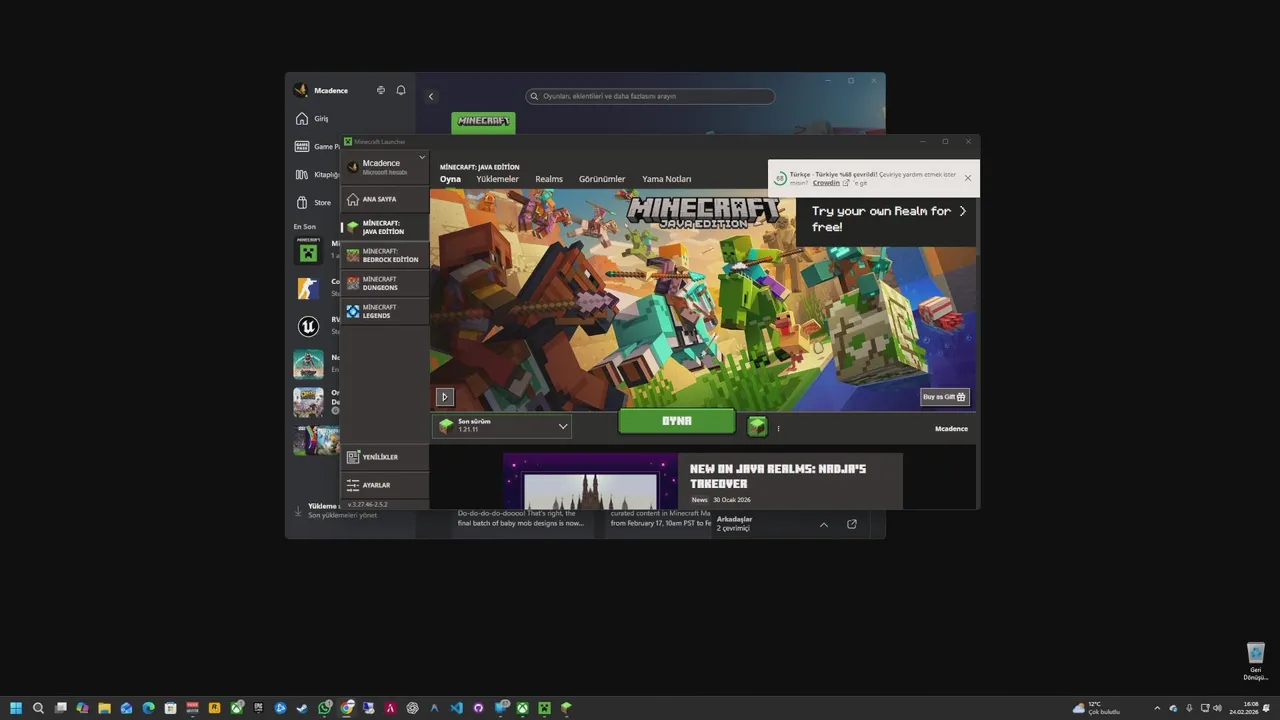Select Minecraft Legends in launcher sidebar
The height and width of the screenshot is (720, 1280).
(x=384, y=311)
